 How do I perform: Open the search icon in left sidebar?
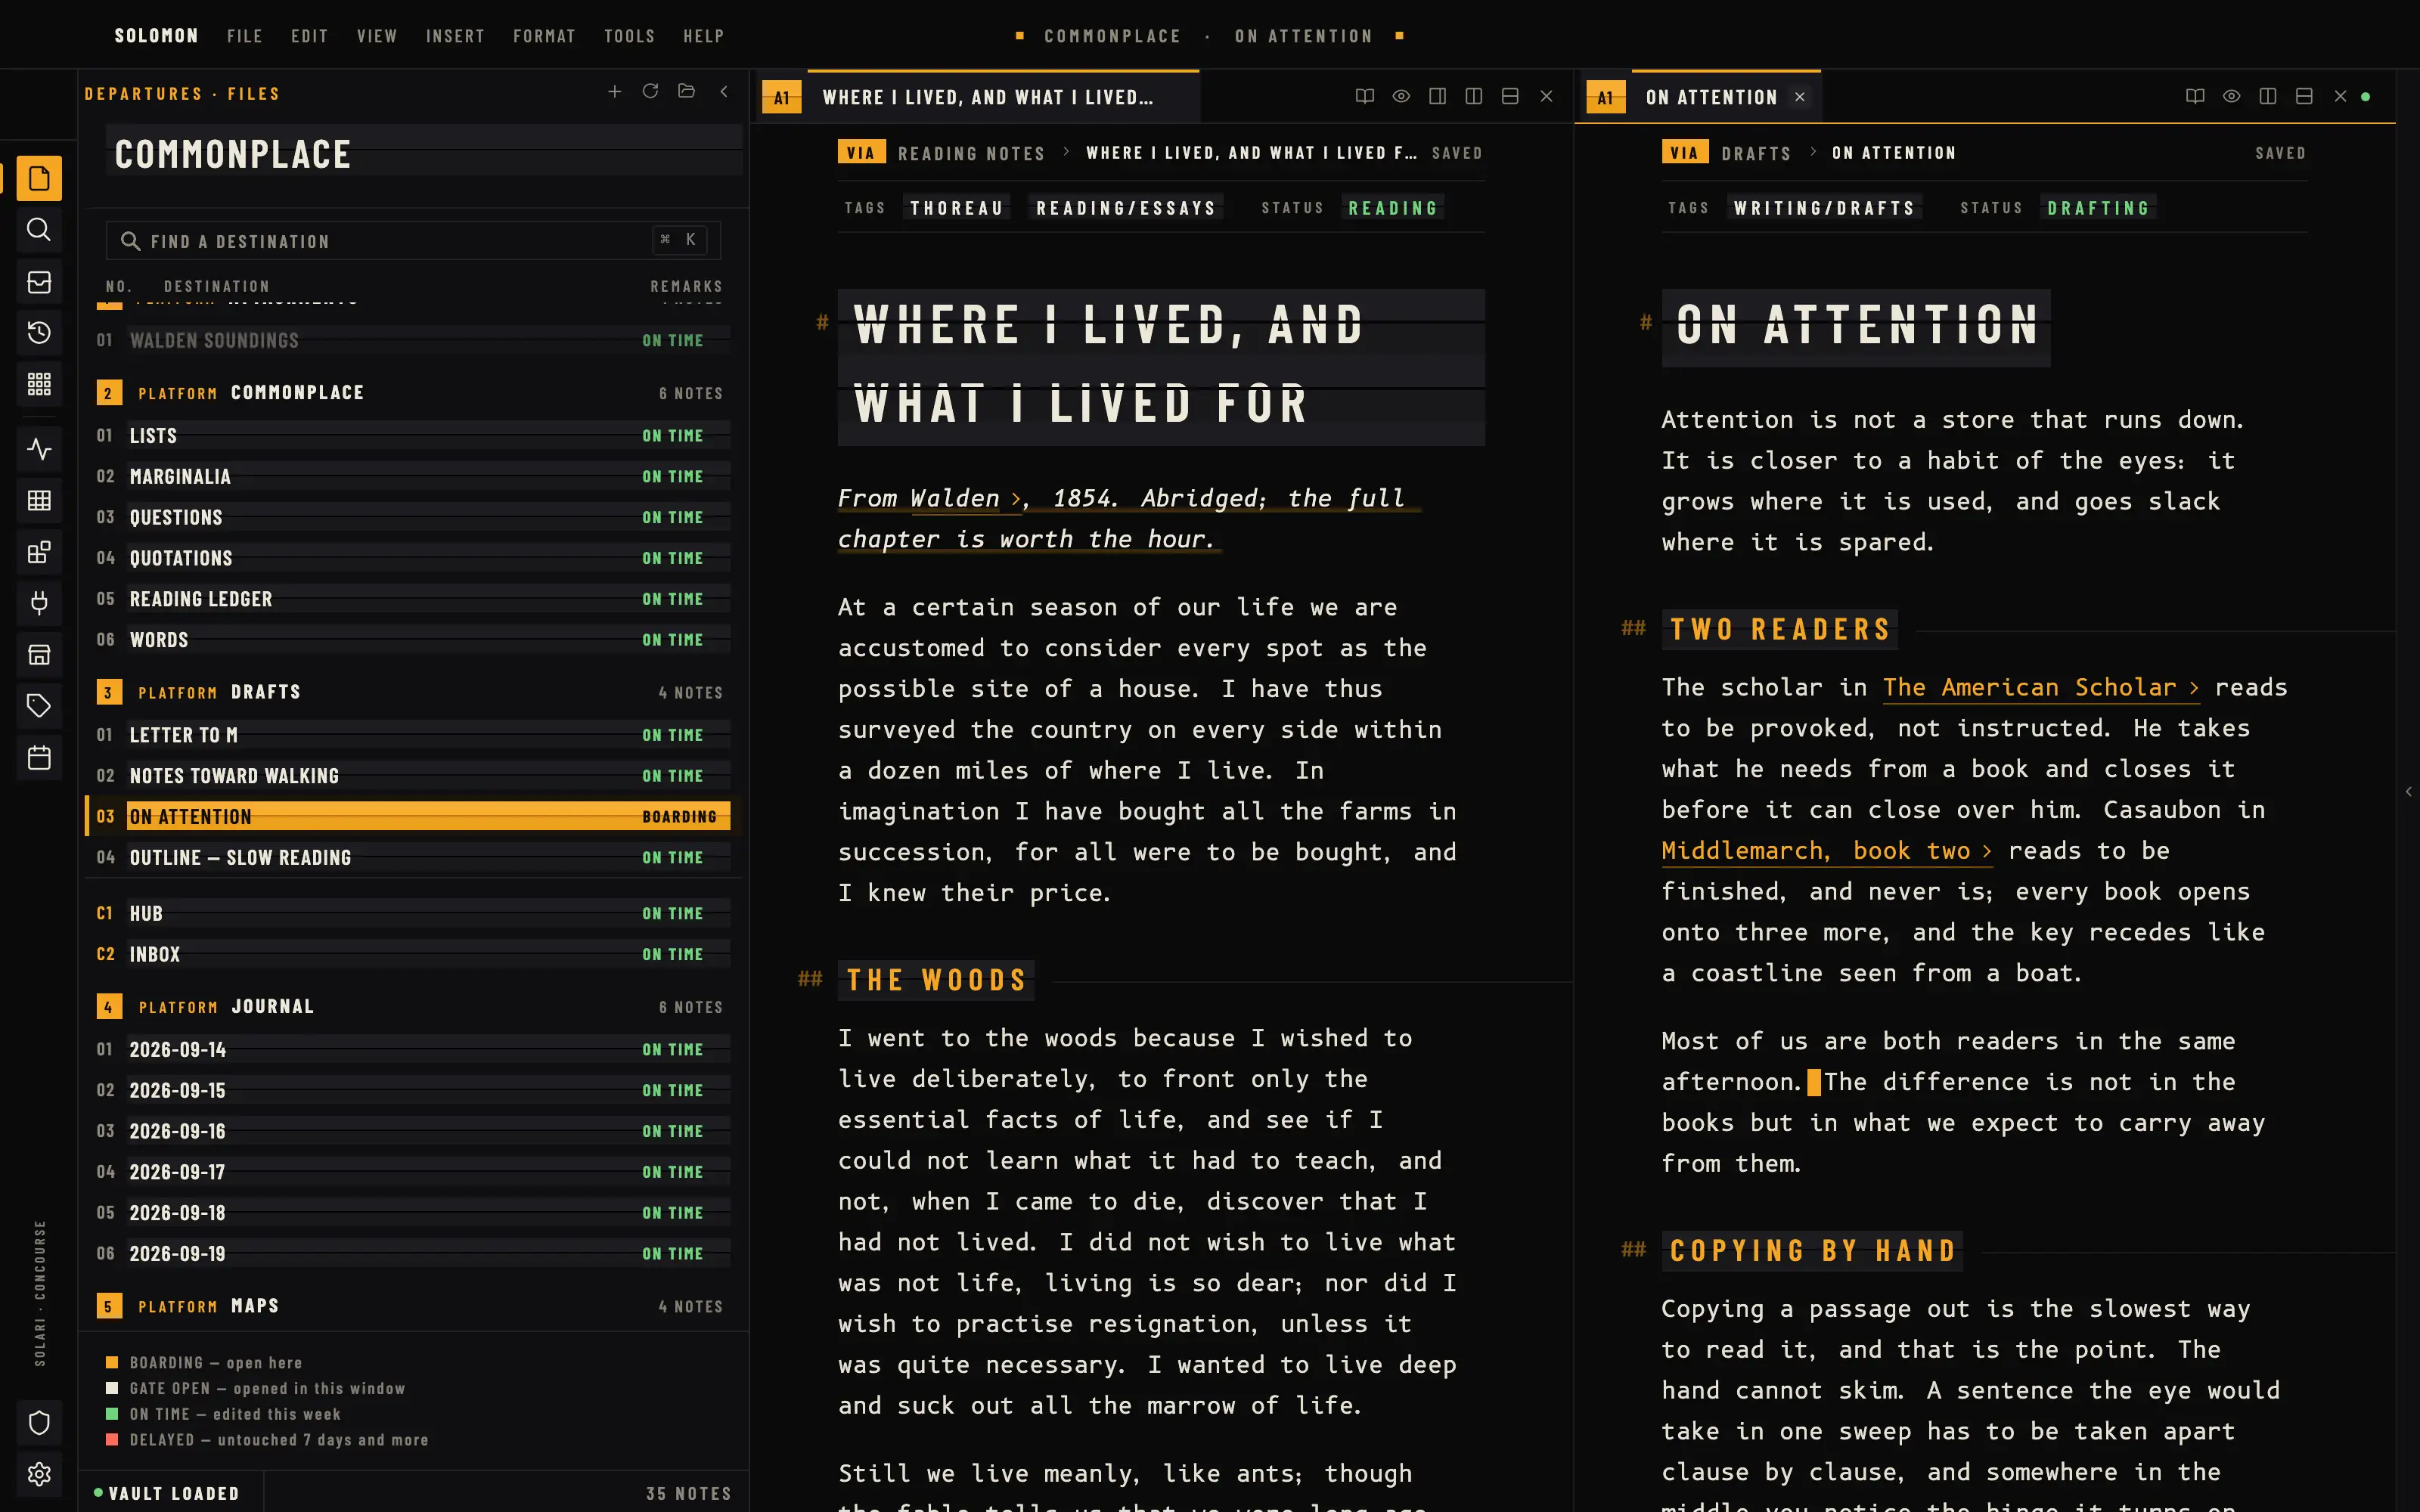pyautogui.click(x=39, y=230)
